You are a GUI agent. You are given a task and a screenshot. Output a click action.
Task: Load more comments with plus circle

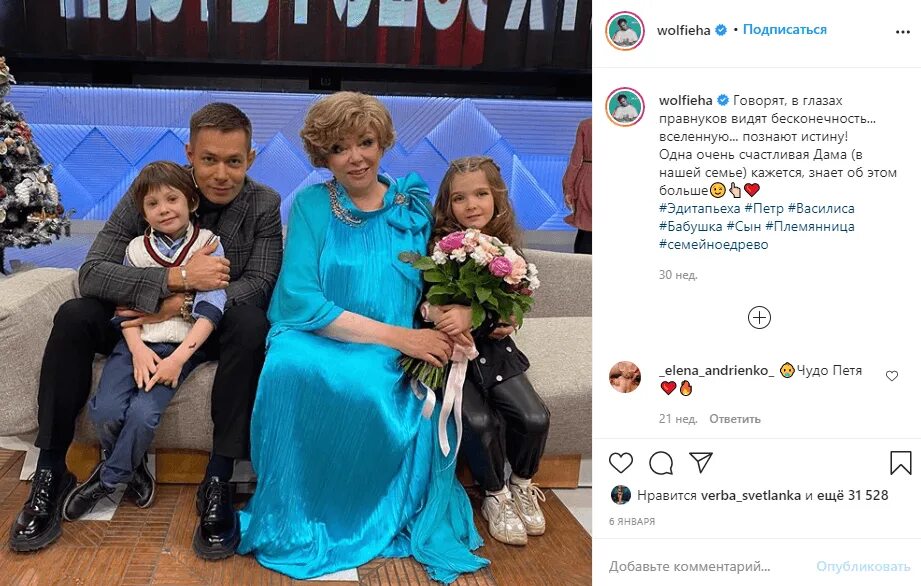(x=759, y=318)
